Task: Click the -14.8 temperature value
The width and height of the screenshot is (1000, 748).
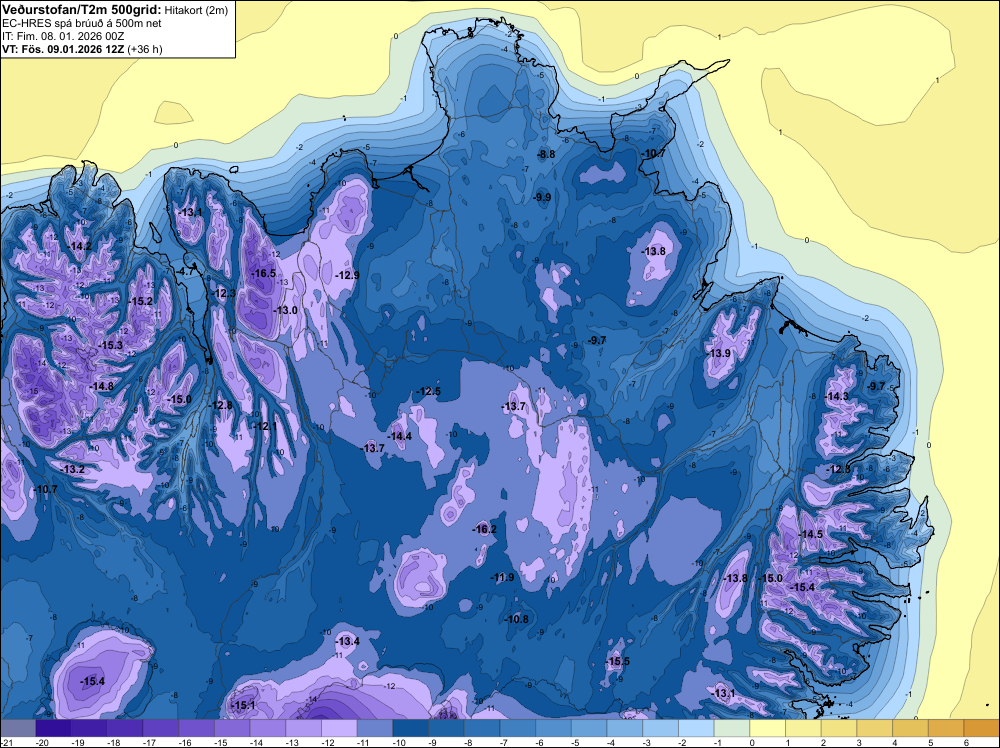Action: click(101, 386)
